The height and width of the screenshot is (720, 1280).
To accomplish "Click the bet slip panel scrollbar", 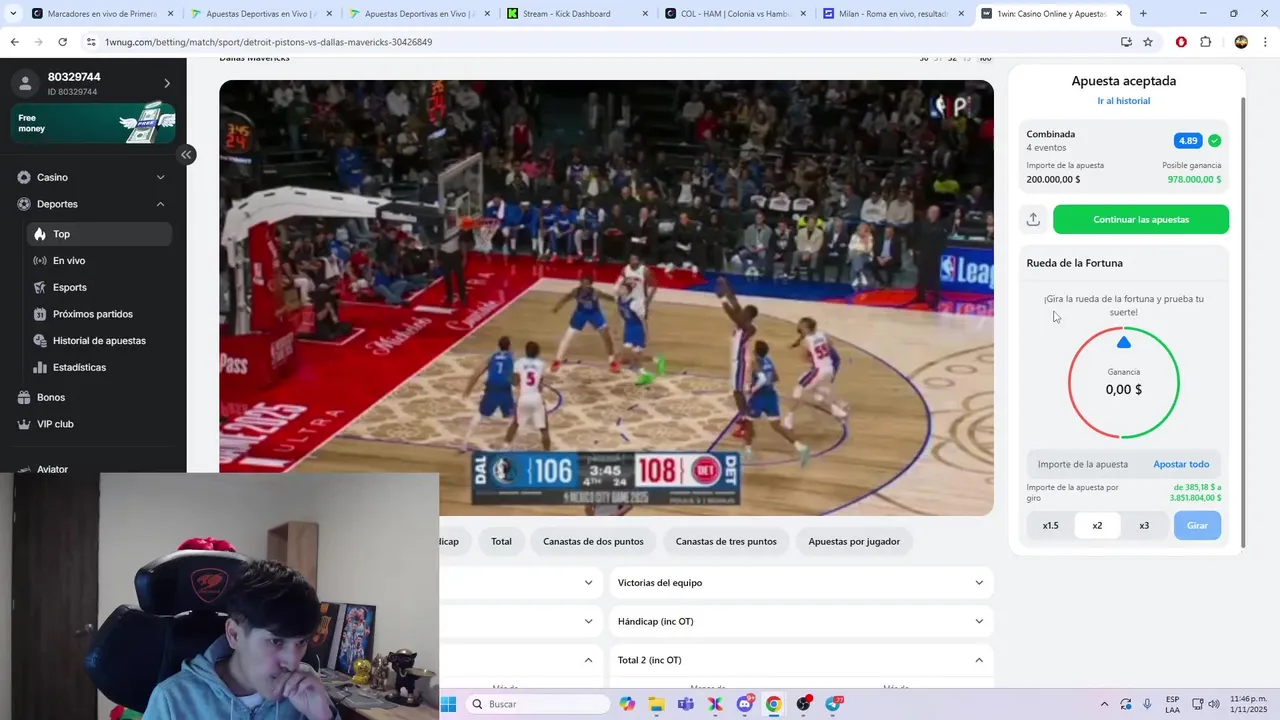I will coord(1243,320).
